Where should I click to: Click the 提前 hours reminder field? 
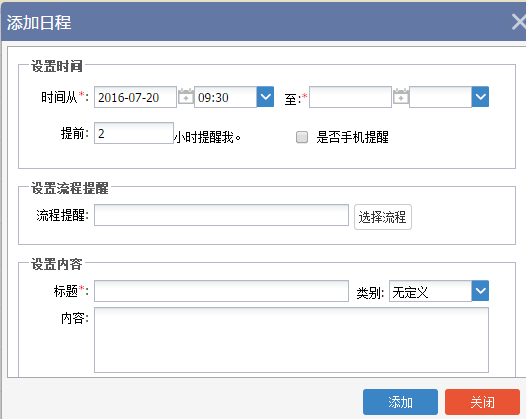point(134,133)
